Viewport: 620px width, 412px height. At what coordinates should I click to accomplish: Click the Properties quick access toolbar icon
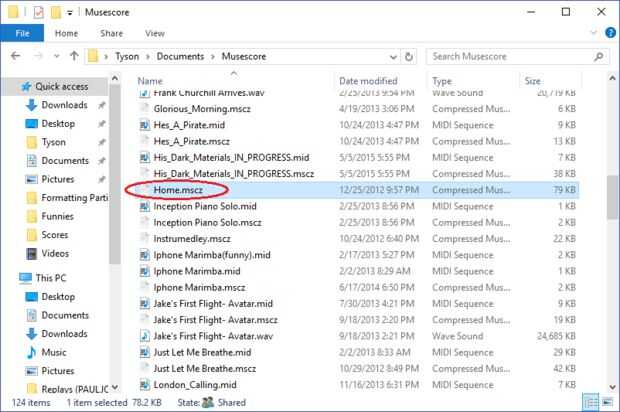pyautogui.click(x=38, y=12)
